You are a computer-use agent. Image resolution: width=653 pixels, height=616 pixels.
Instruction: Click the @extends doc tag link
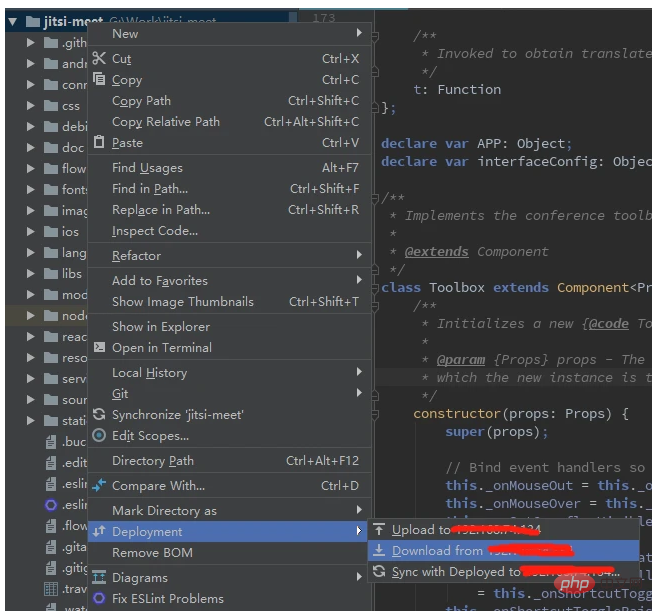[x=436, y=252]
